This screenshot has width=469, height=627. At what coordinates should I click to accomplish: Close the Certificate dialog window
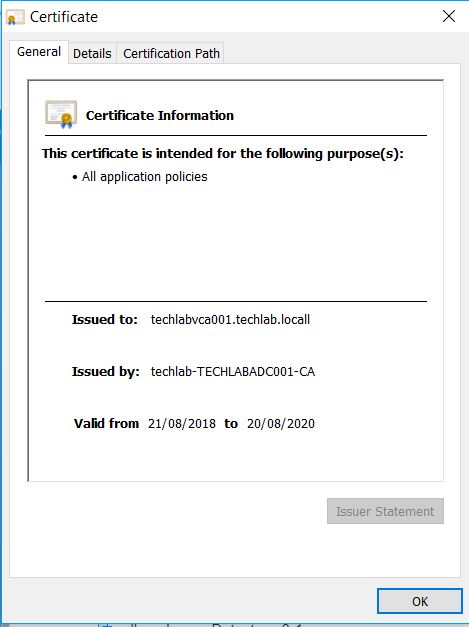point(449,16)
